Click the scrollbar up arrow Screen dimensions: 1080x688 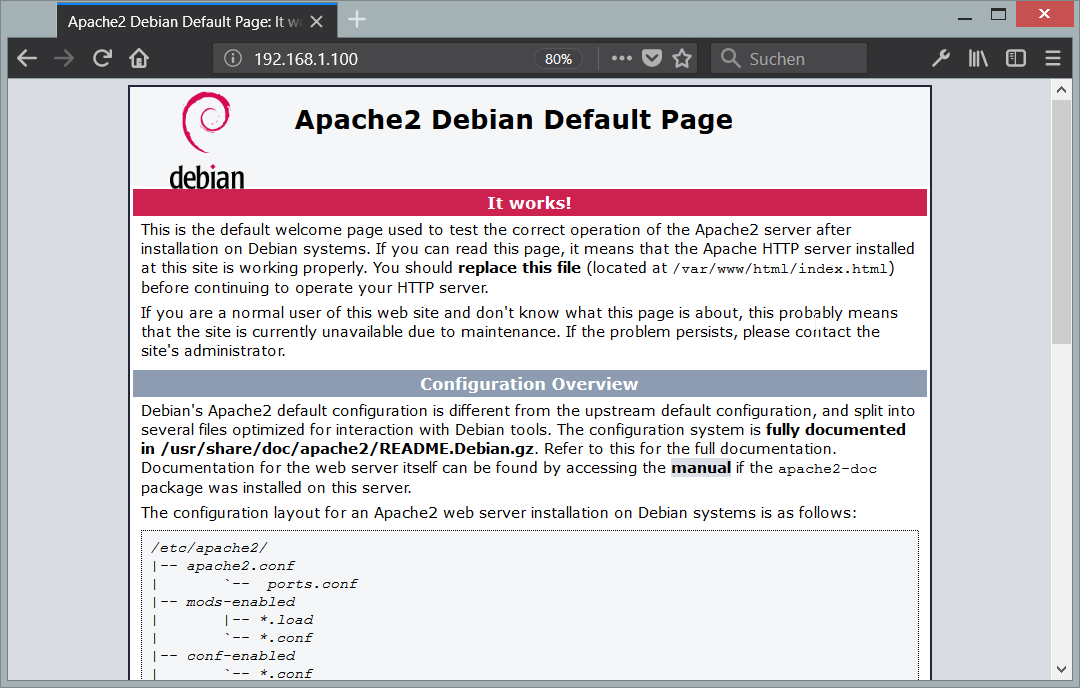1061,90
